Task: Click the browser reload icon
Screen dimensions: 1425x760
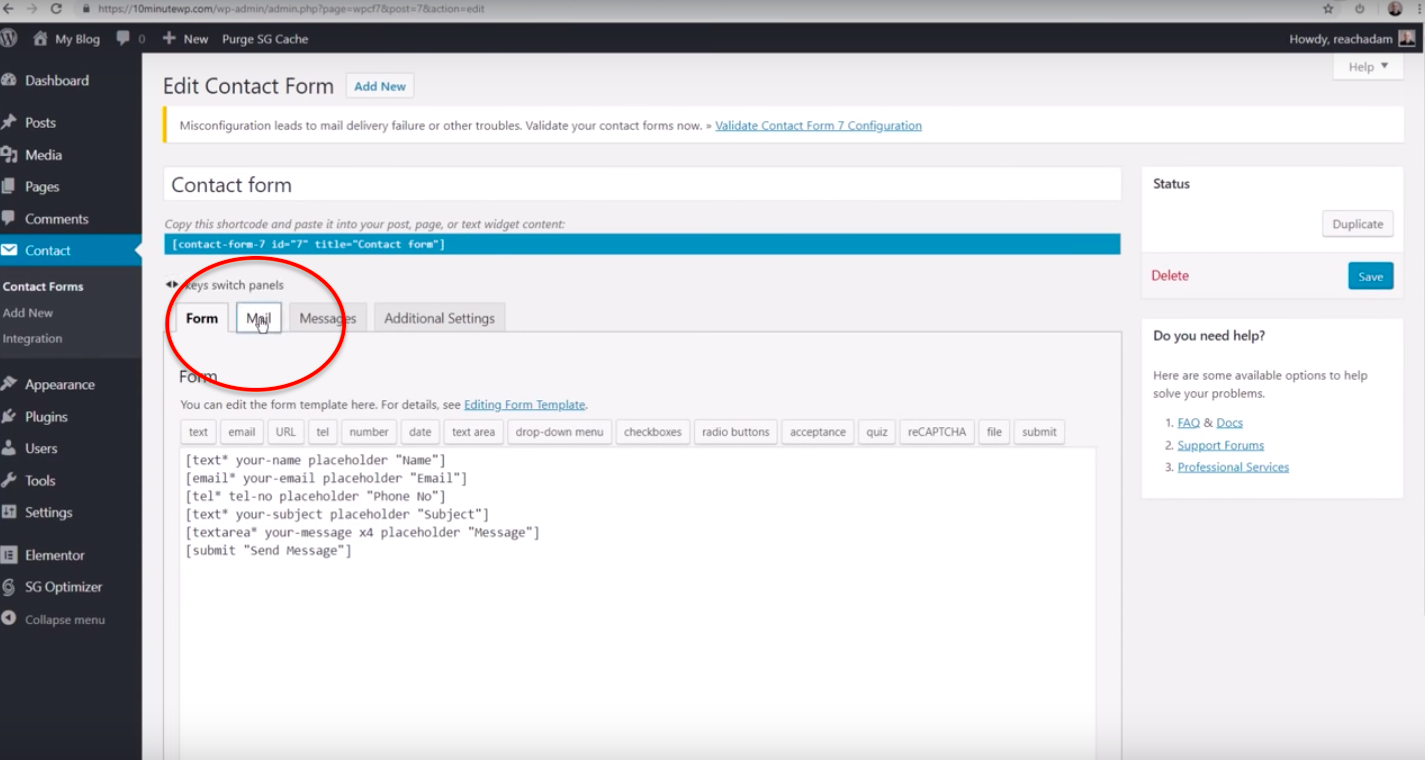Action: tap(56, 8)
